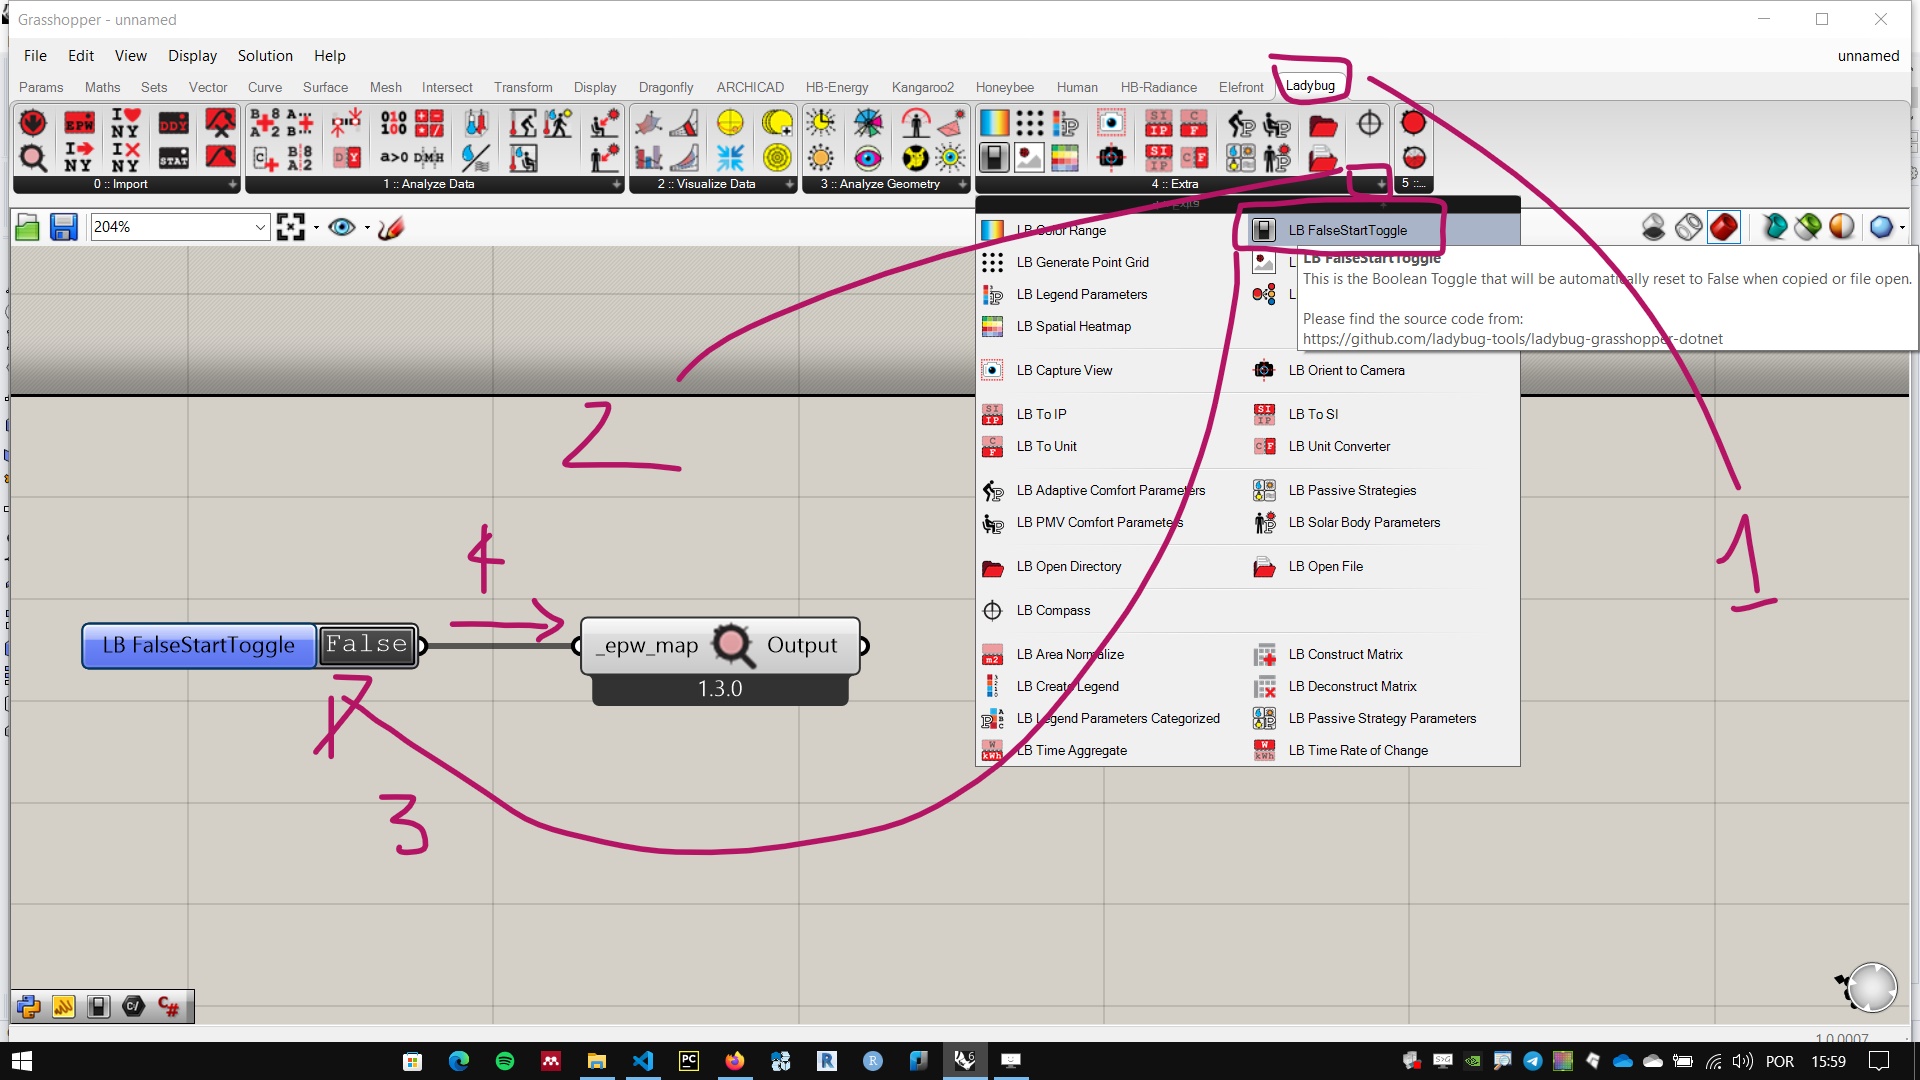The height and width of the screenshot is (1080, 1920).
Task: Expand the 1 :: Analyze Data panel
Action: pyautogui.click(x=616, y=184)
